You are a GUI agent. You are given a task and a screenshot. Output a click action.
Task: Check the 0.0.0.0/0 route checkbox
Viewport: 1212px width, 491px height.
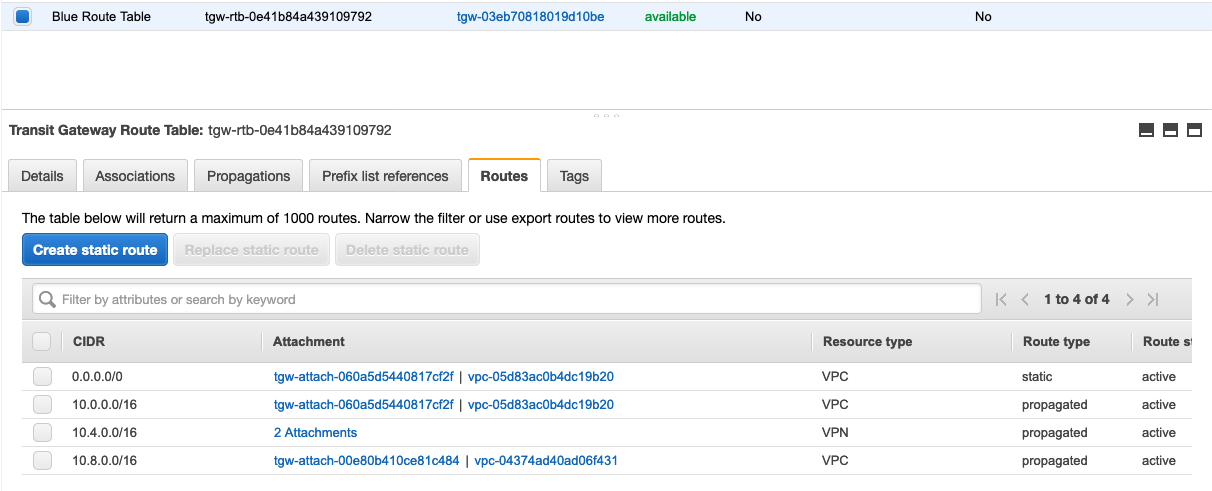pos(42,377)
